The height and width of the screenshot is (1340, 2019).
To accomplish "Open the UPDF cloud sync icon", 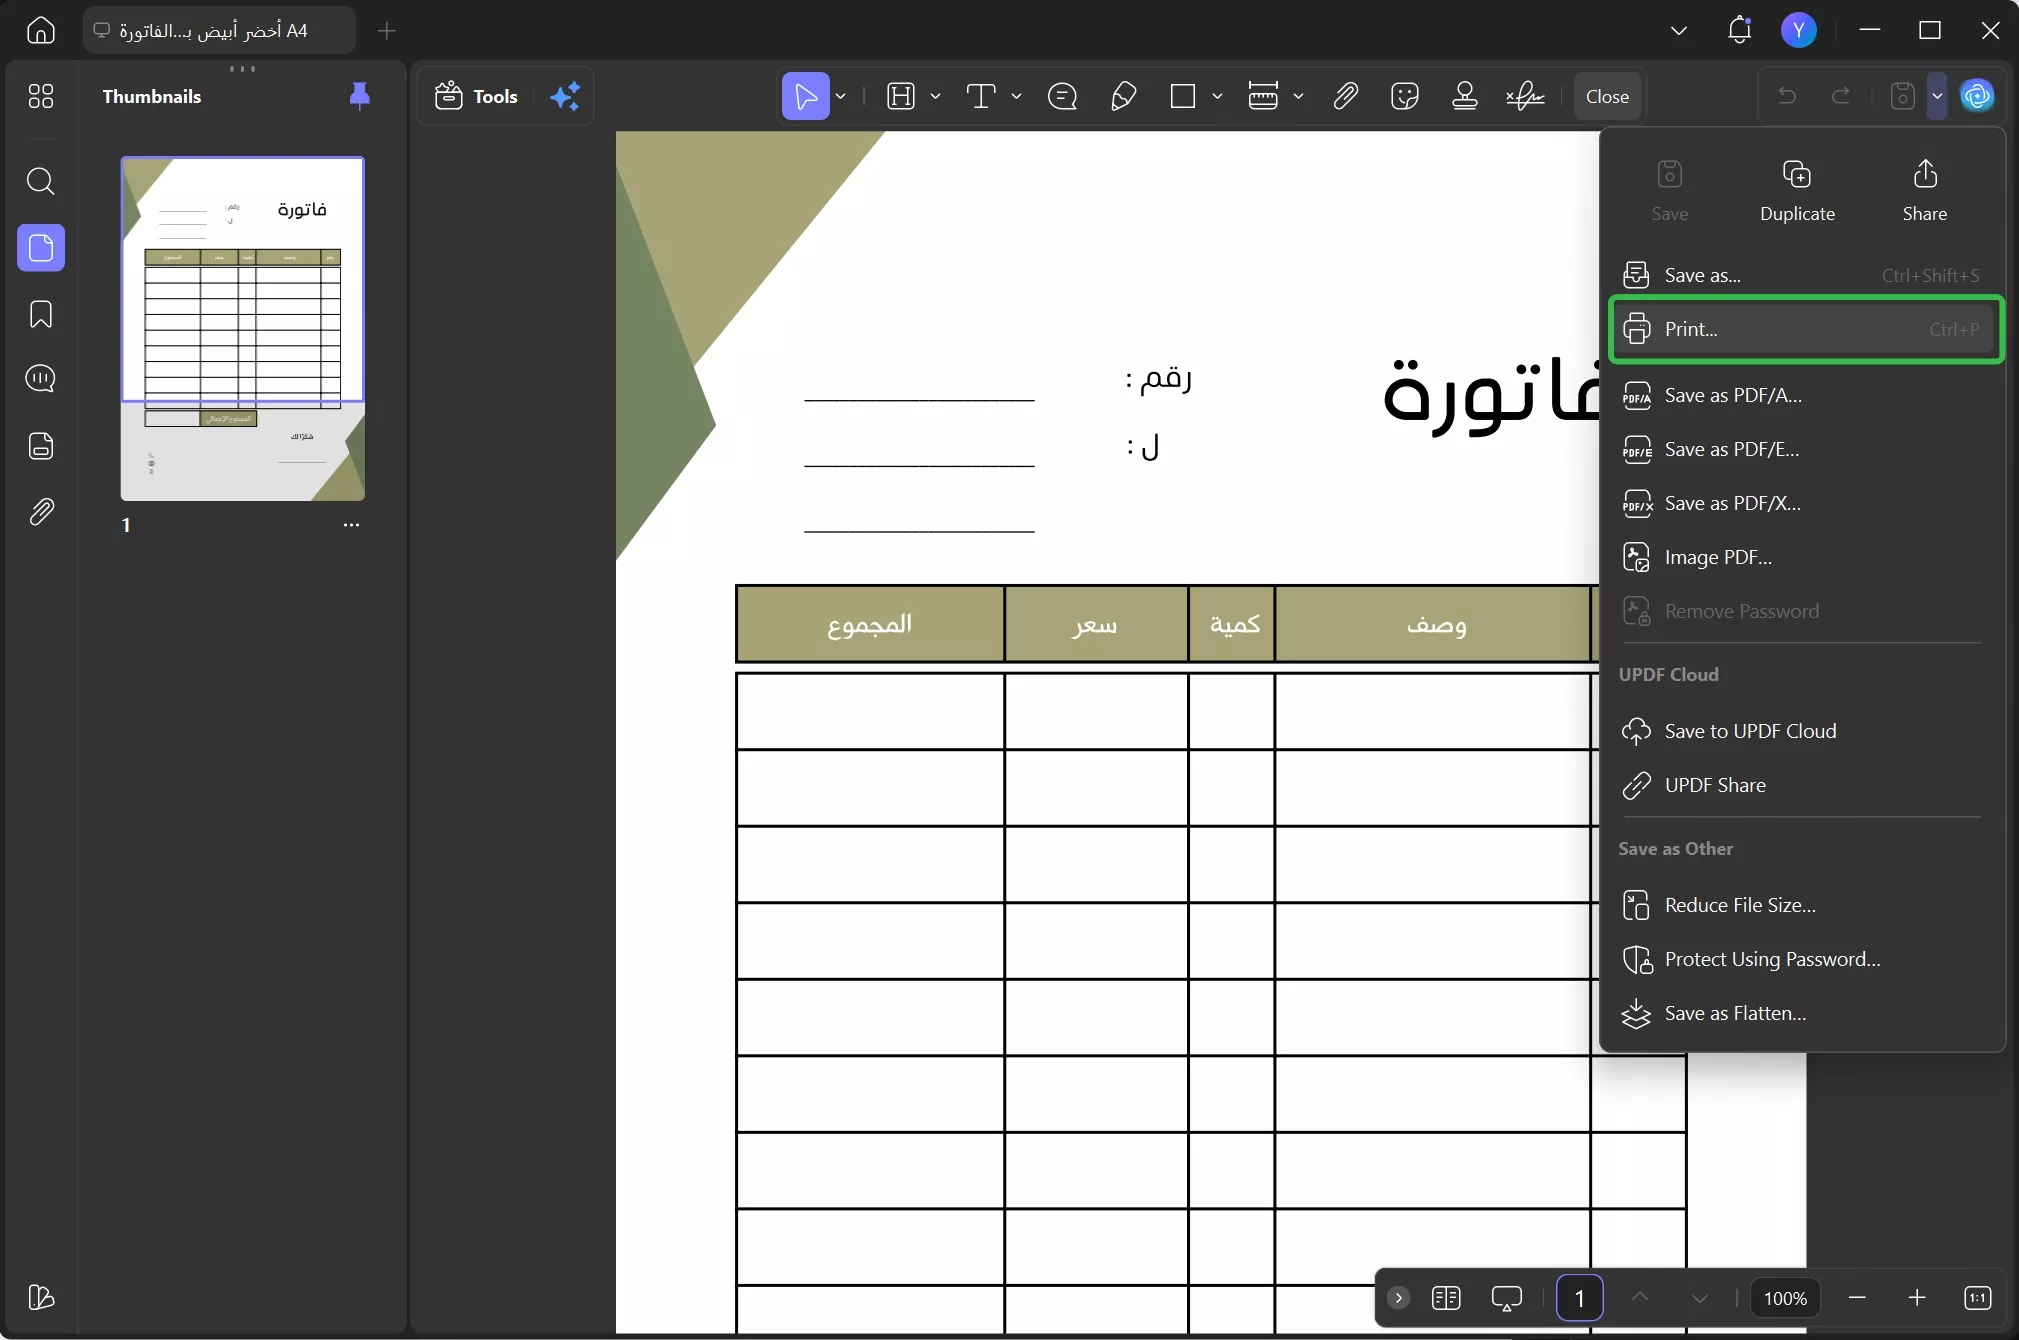I will 1977,96.
